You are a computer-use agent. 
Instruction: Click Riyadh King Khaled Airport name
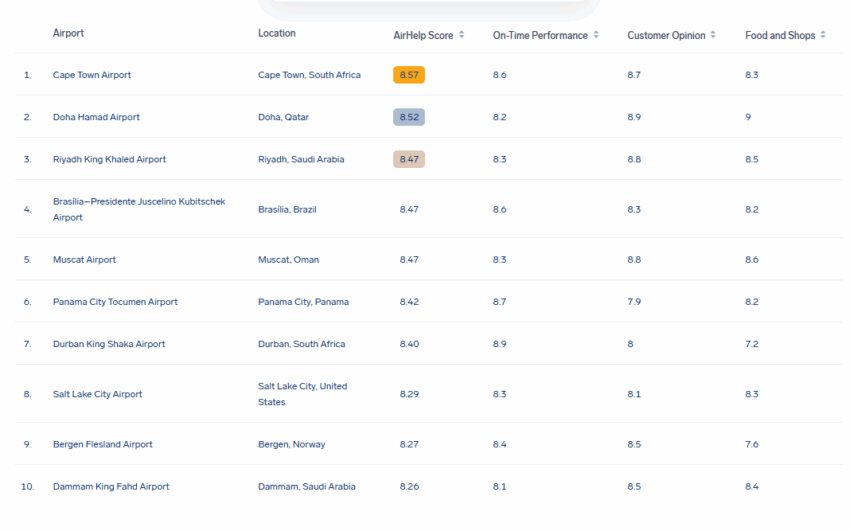point(109,159)
